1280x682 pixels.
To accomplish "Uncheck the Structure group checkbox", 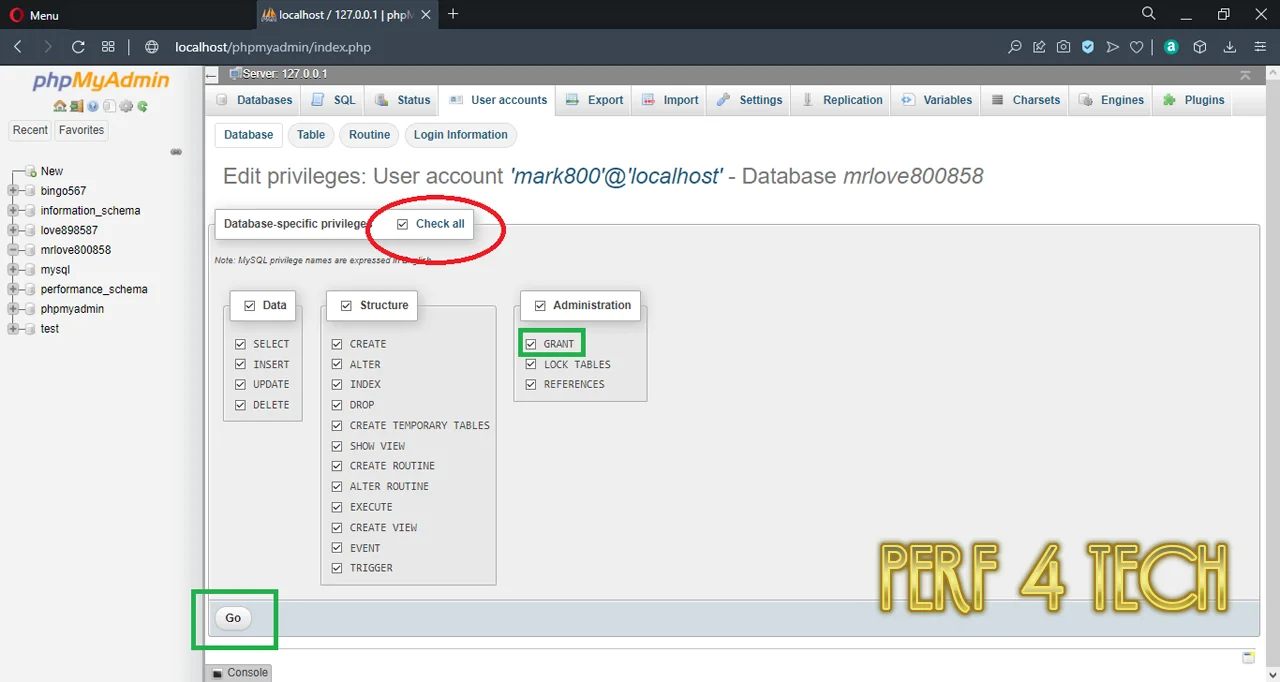I will (345, 306).
